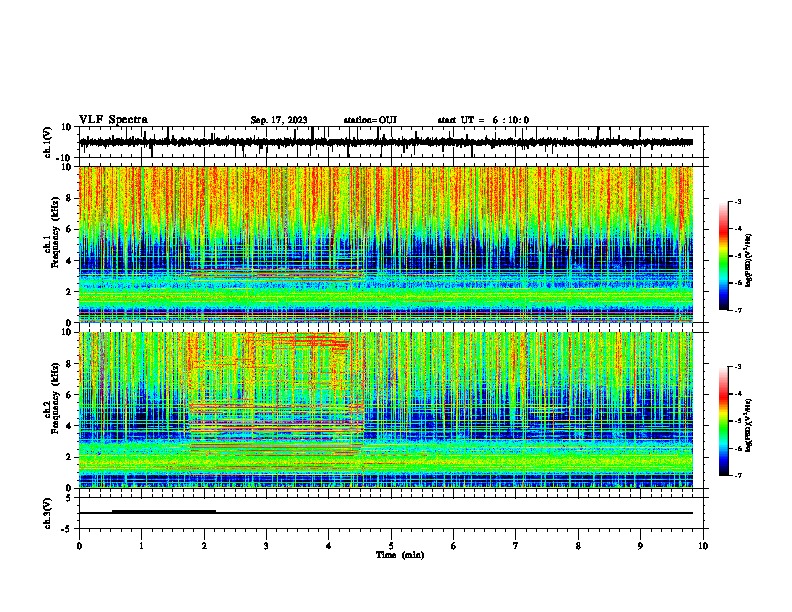Screen dimensions: 792x612
Task: Click time axis tick label "1"
Action: [x=141, y=546]
